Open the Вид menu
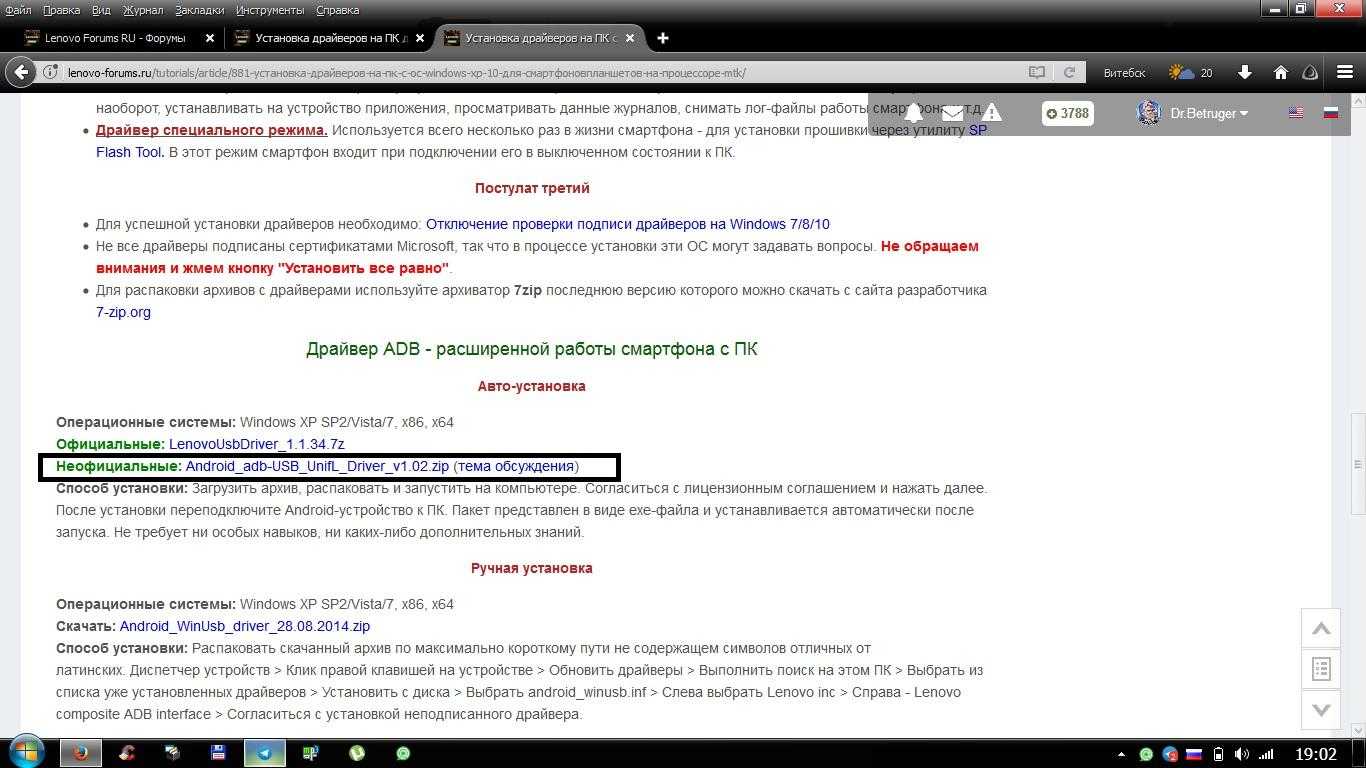 coord(101,10)
